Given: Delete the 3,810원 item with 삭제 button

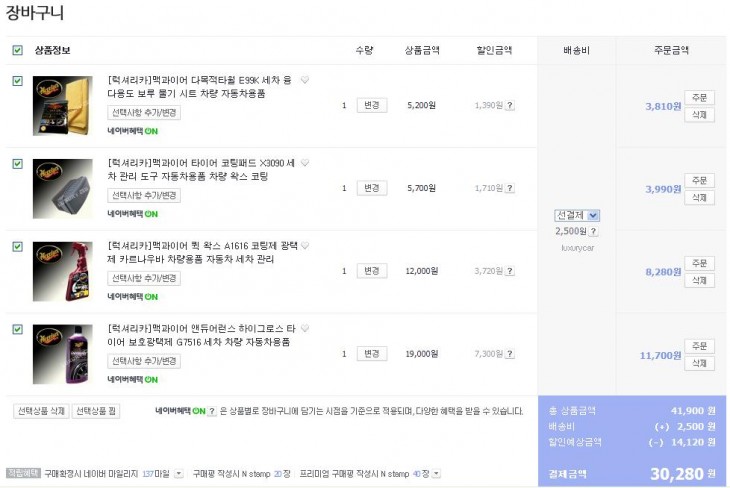Looking at the screenshot, I should 699,115.
